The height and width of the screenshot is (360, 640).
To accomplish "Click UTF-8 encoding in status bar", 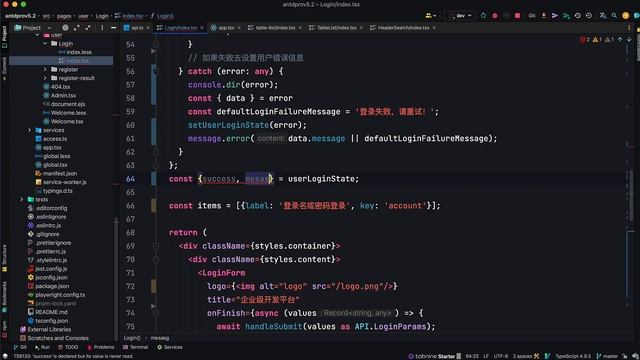I will tap(501, 356).
